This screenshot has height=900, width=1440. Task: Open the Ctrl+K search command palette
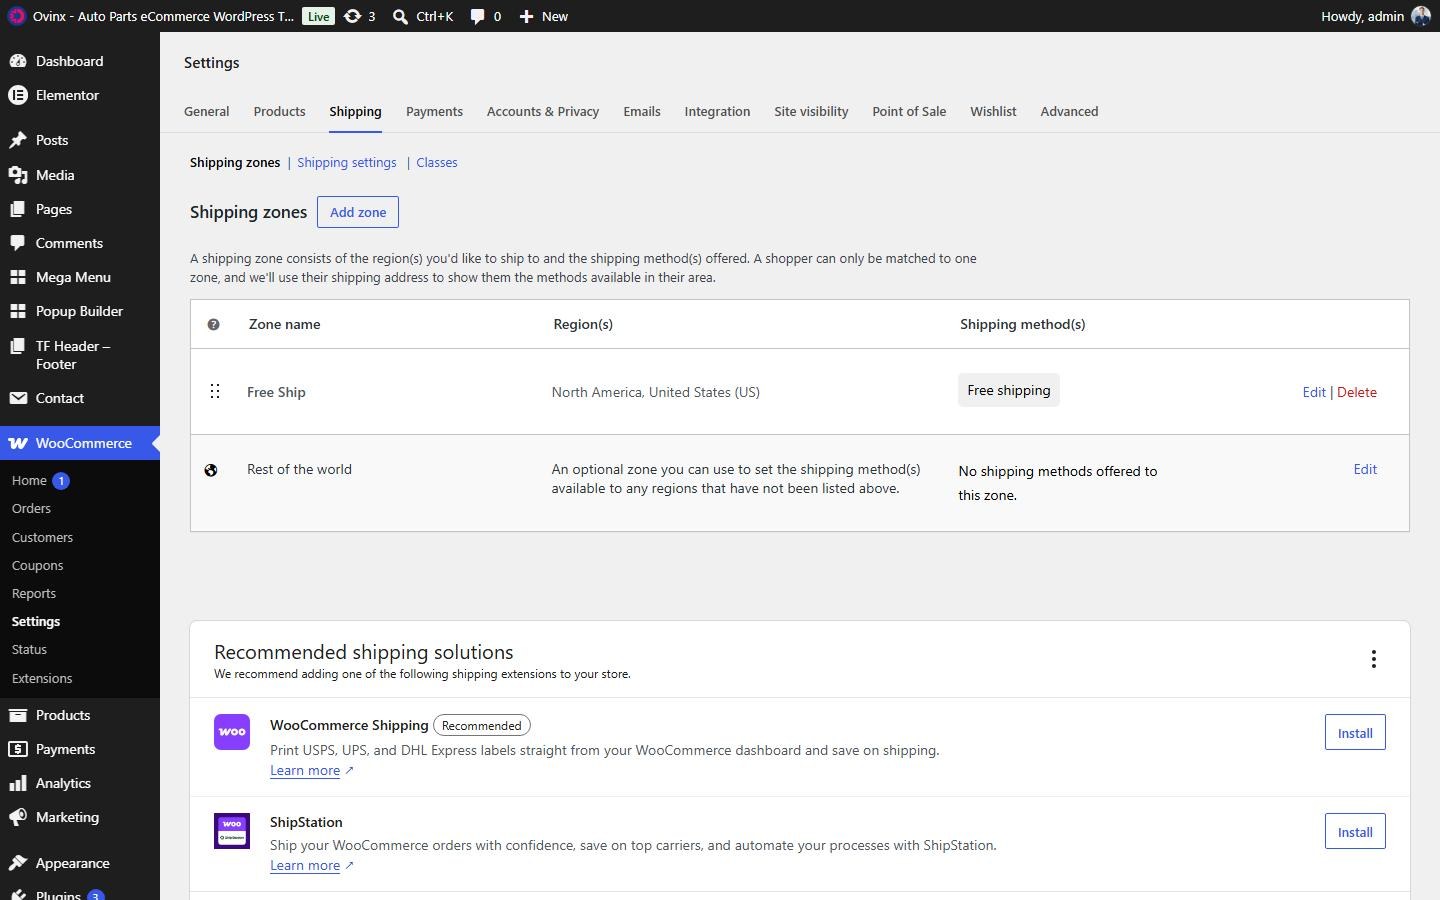pos(423,16)
